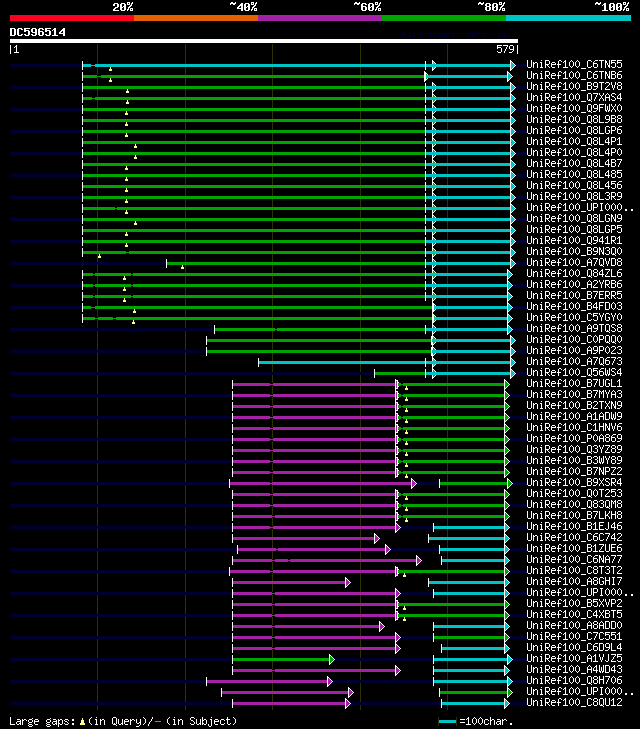Click the UniRef100_C1HNV6 label

[574, 428]
